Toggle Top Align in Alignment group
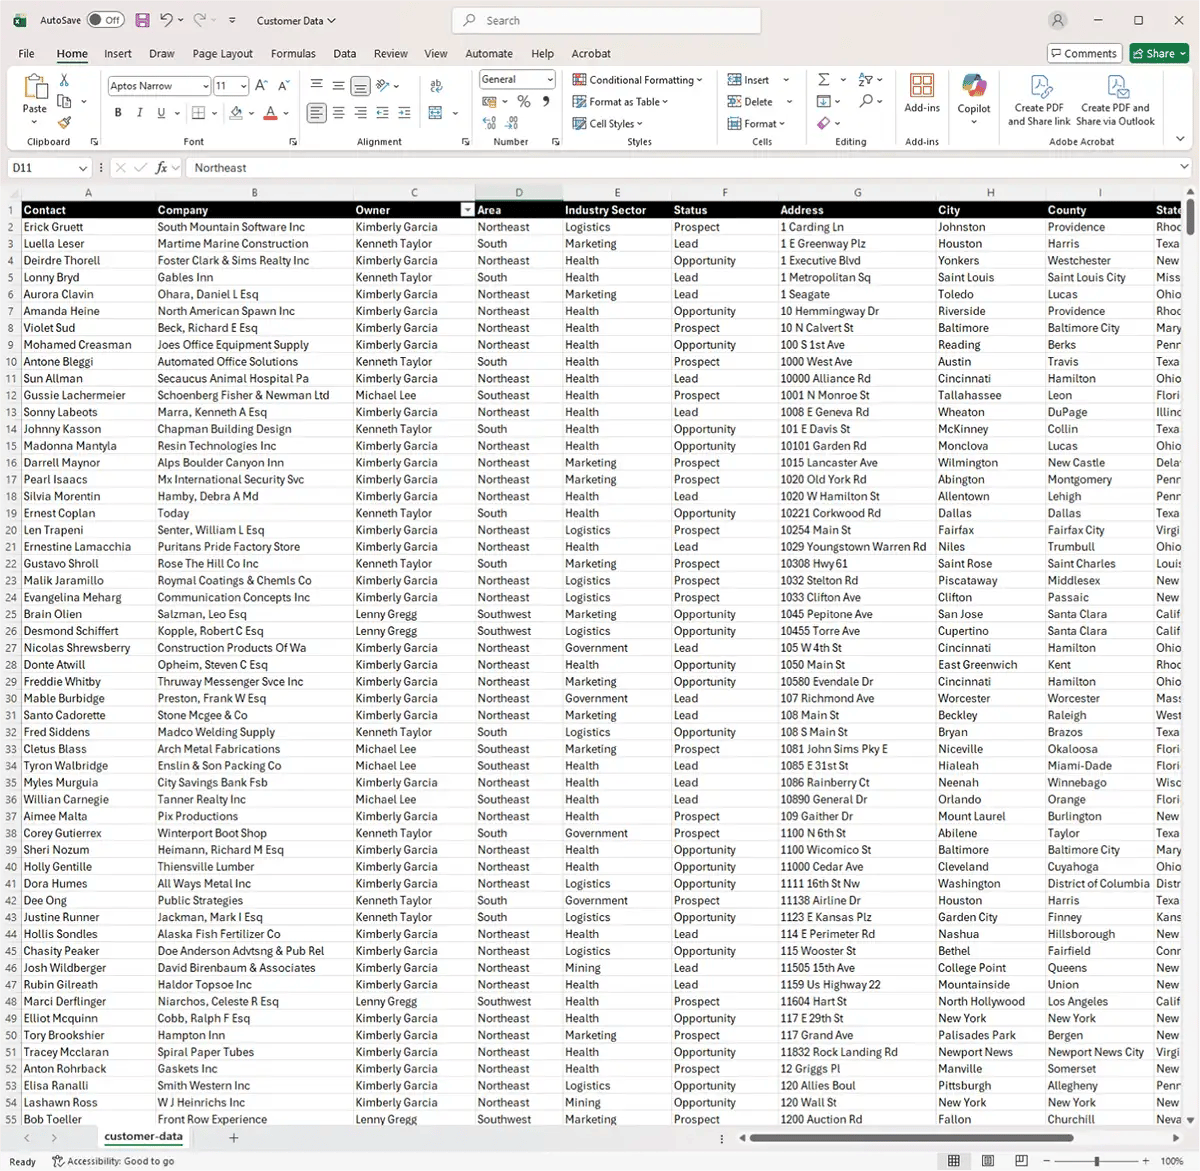This screenshot has width=1200, height=1171. coord(317,86)
